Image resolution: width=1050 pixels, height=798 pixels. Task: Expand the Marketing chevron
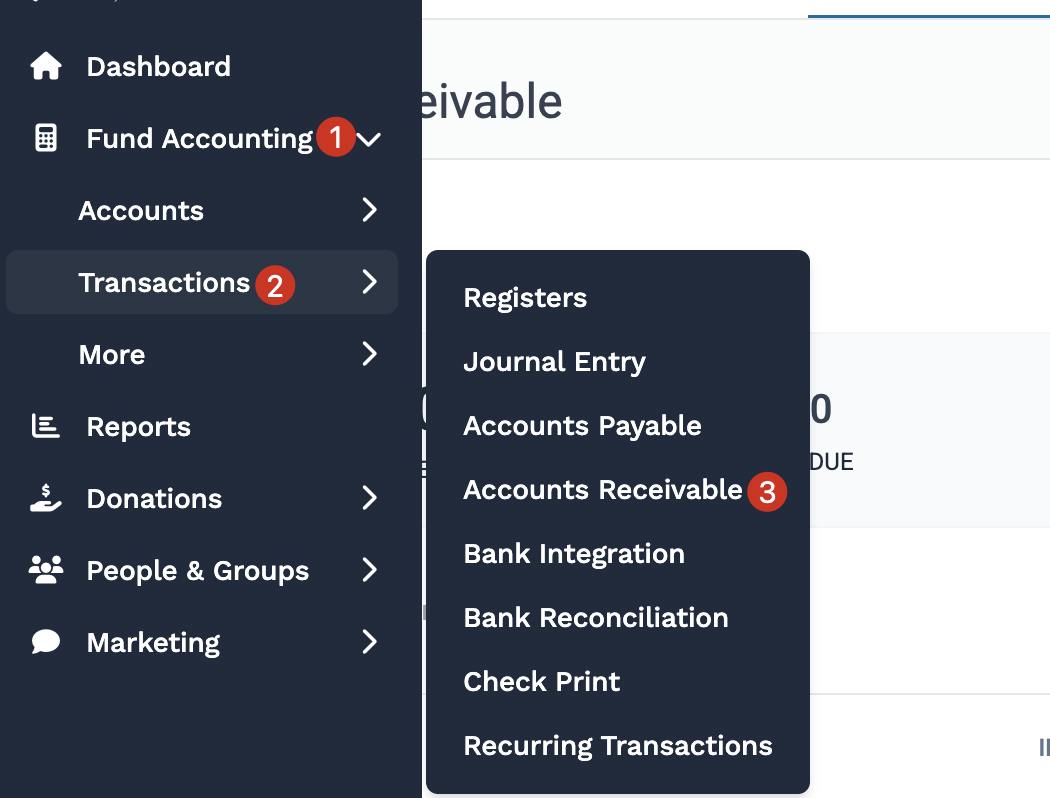click(370, 643)
